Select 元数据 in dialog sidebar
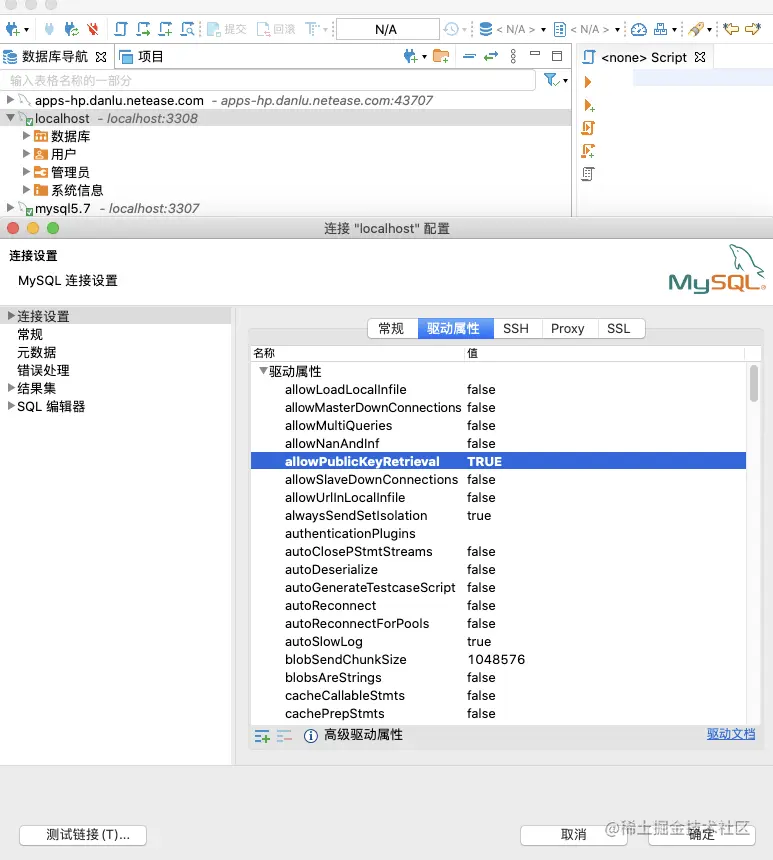This screenshot has height=860, width=773. tap(36, 352)
